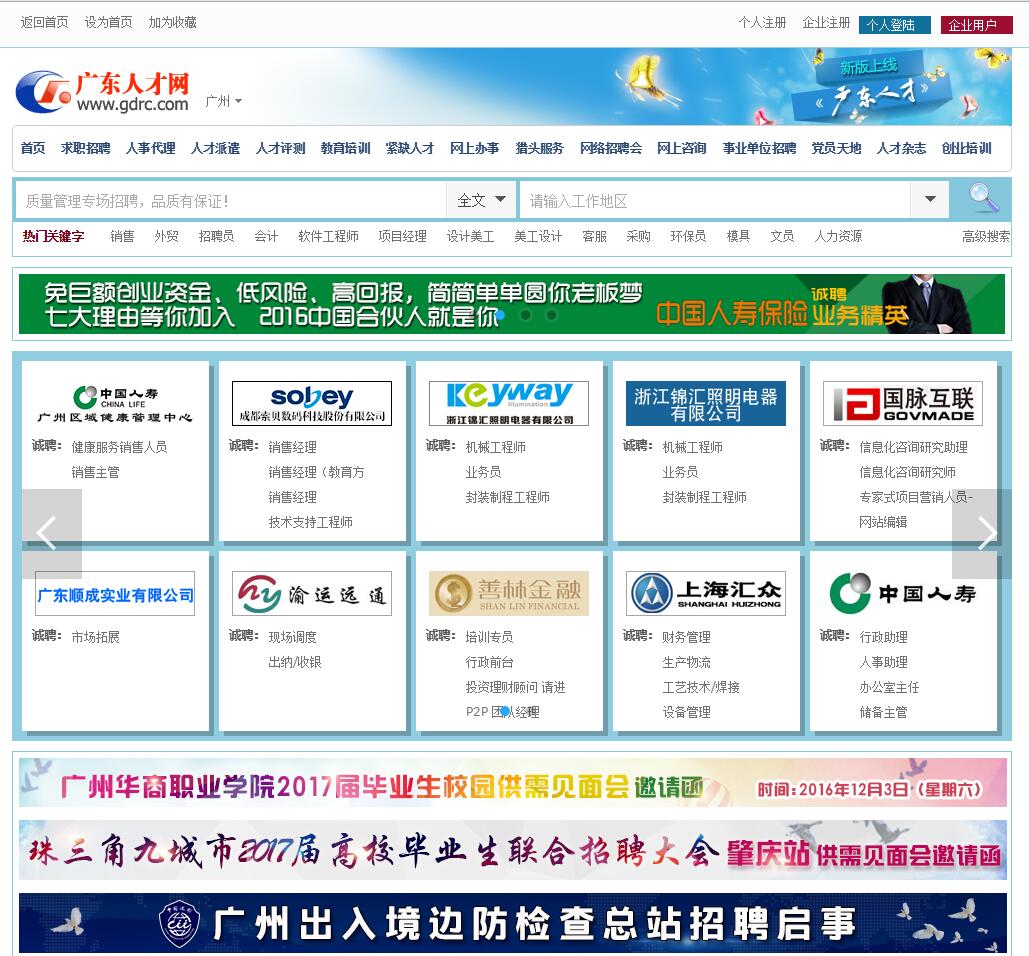Viewport: 1029px width, 956px height.
Task: Select hot keyword 项目经理
Action: 402,236
